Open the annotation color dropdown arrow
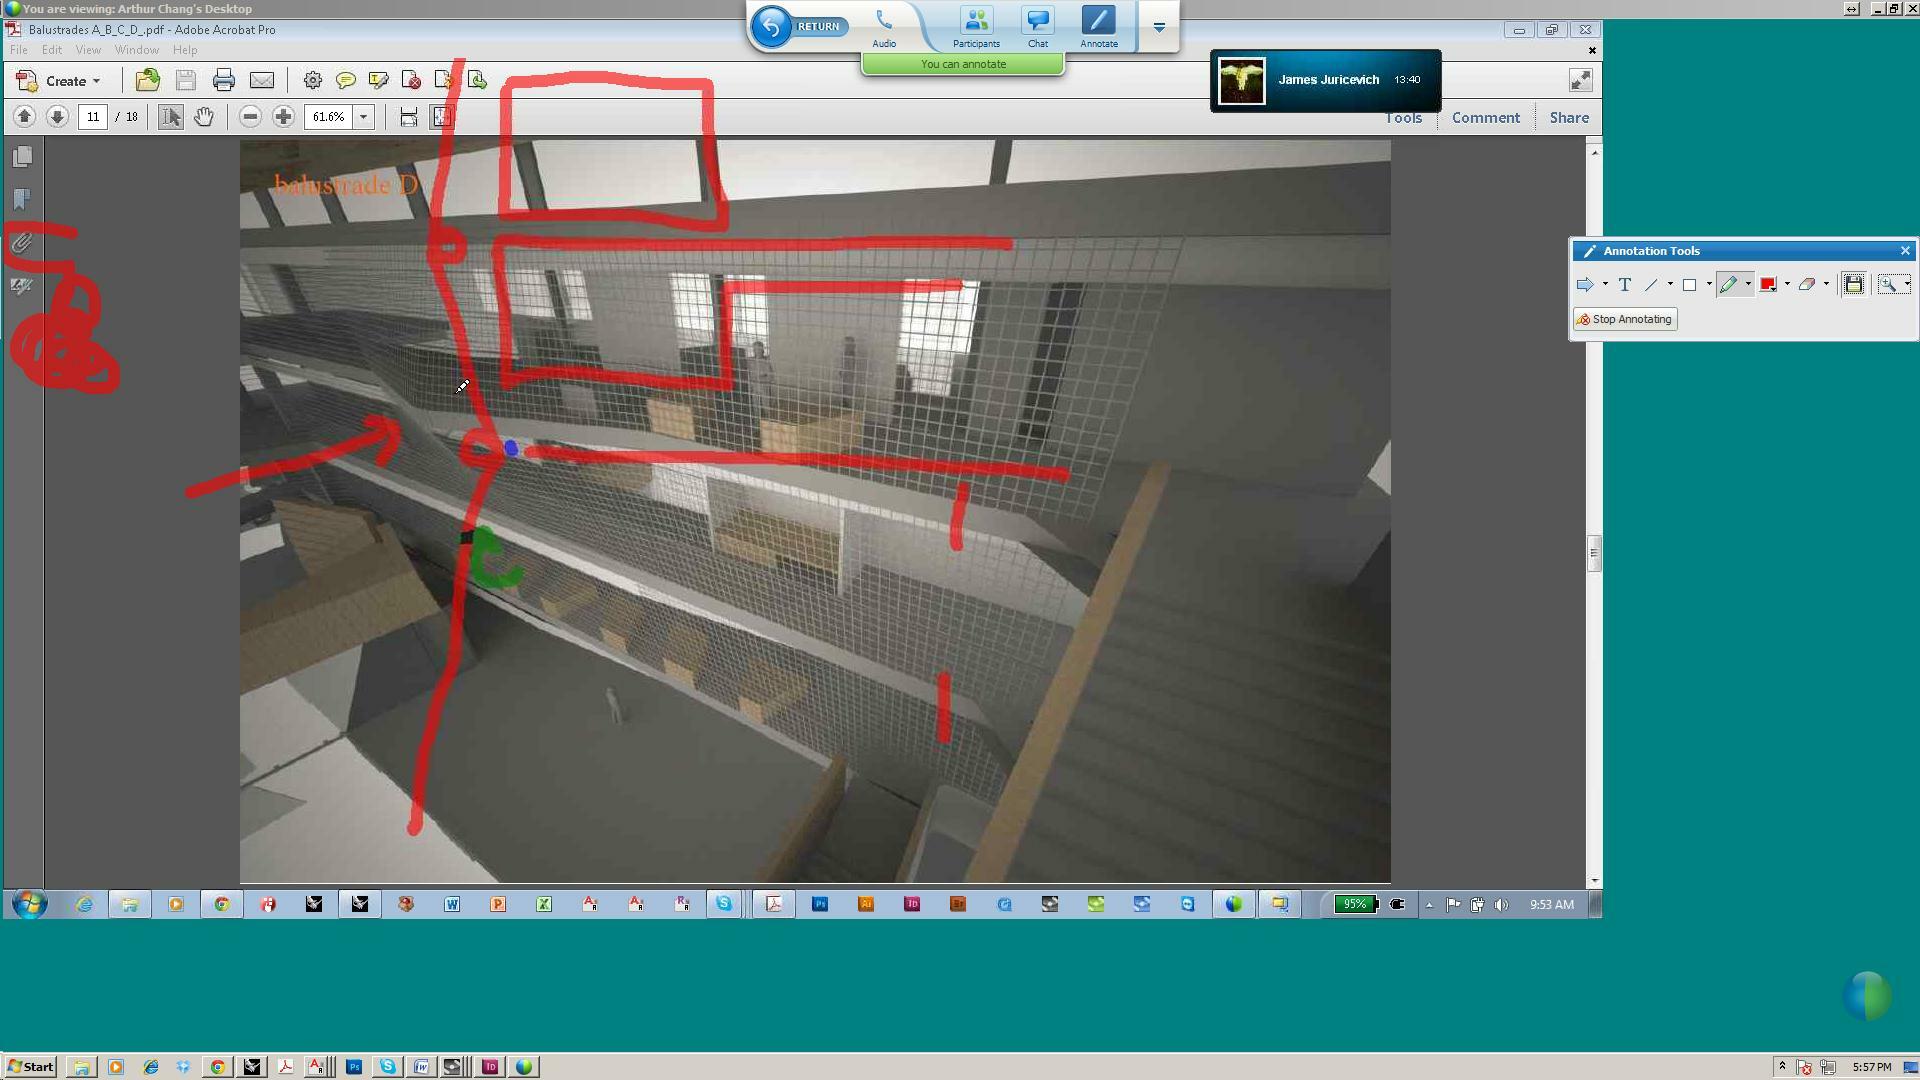Image resolution: width=1920 pixels, height=1080 pixels. point(1787,285)
